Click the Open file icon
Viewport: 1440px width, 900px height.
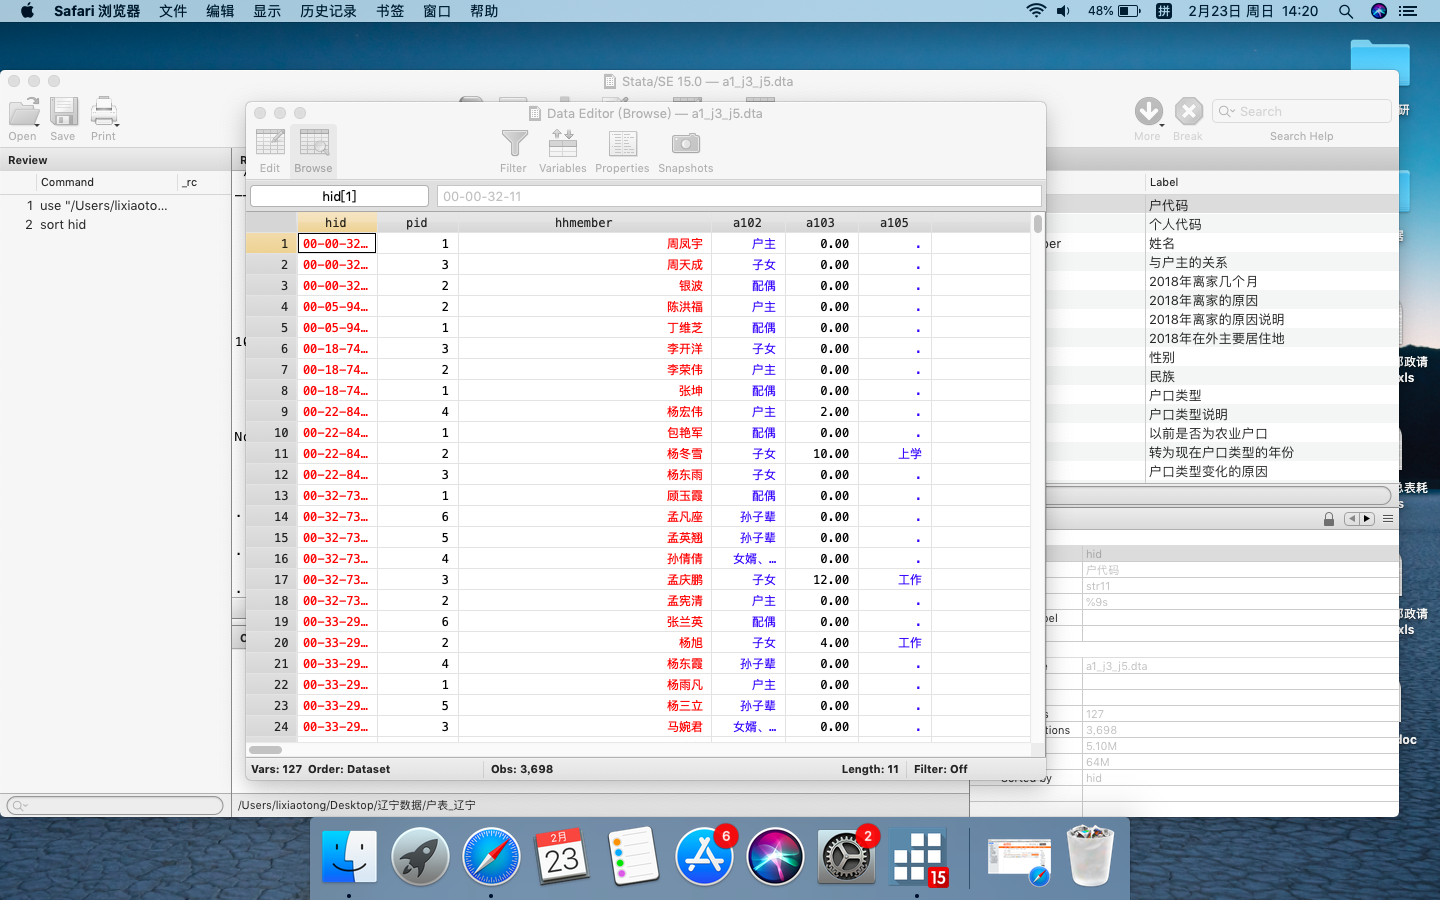point(23,119)
